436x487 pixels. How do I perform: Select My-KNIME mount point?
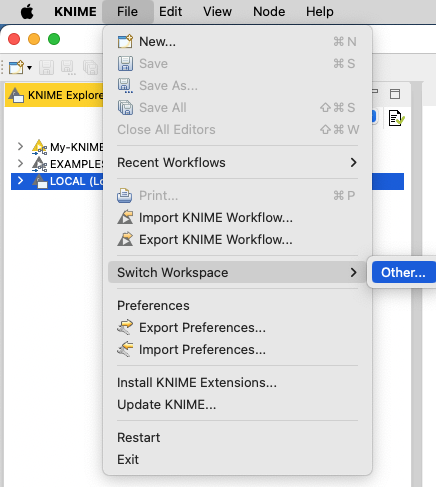pos(76,147)
